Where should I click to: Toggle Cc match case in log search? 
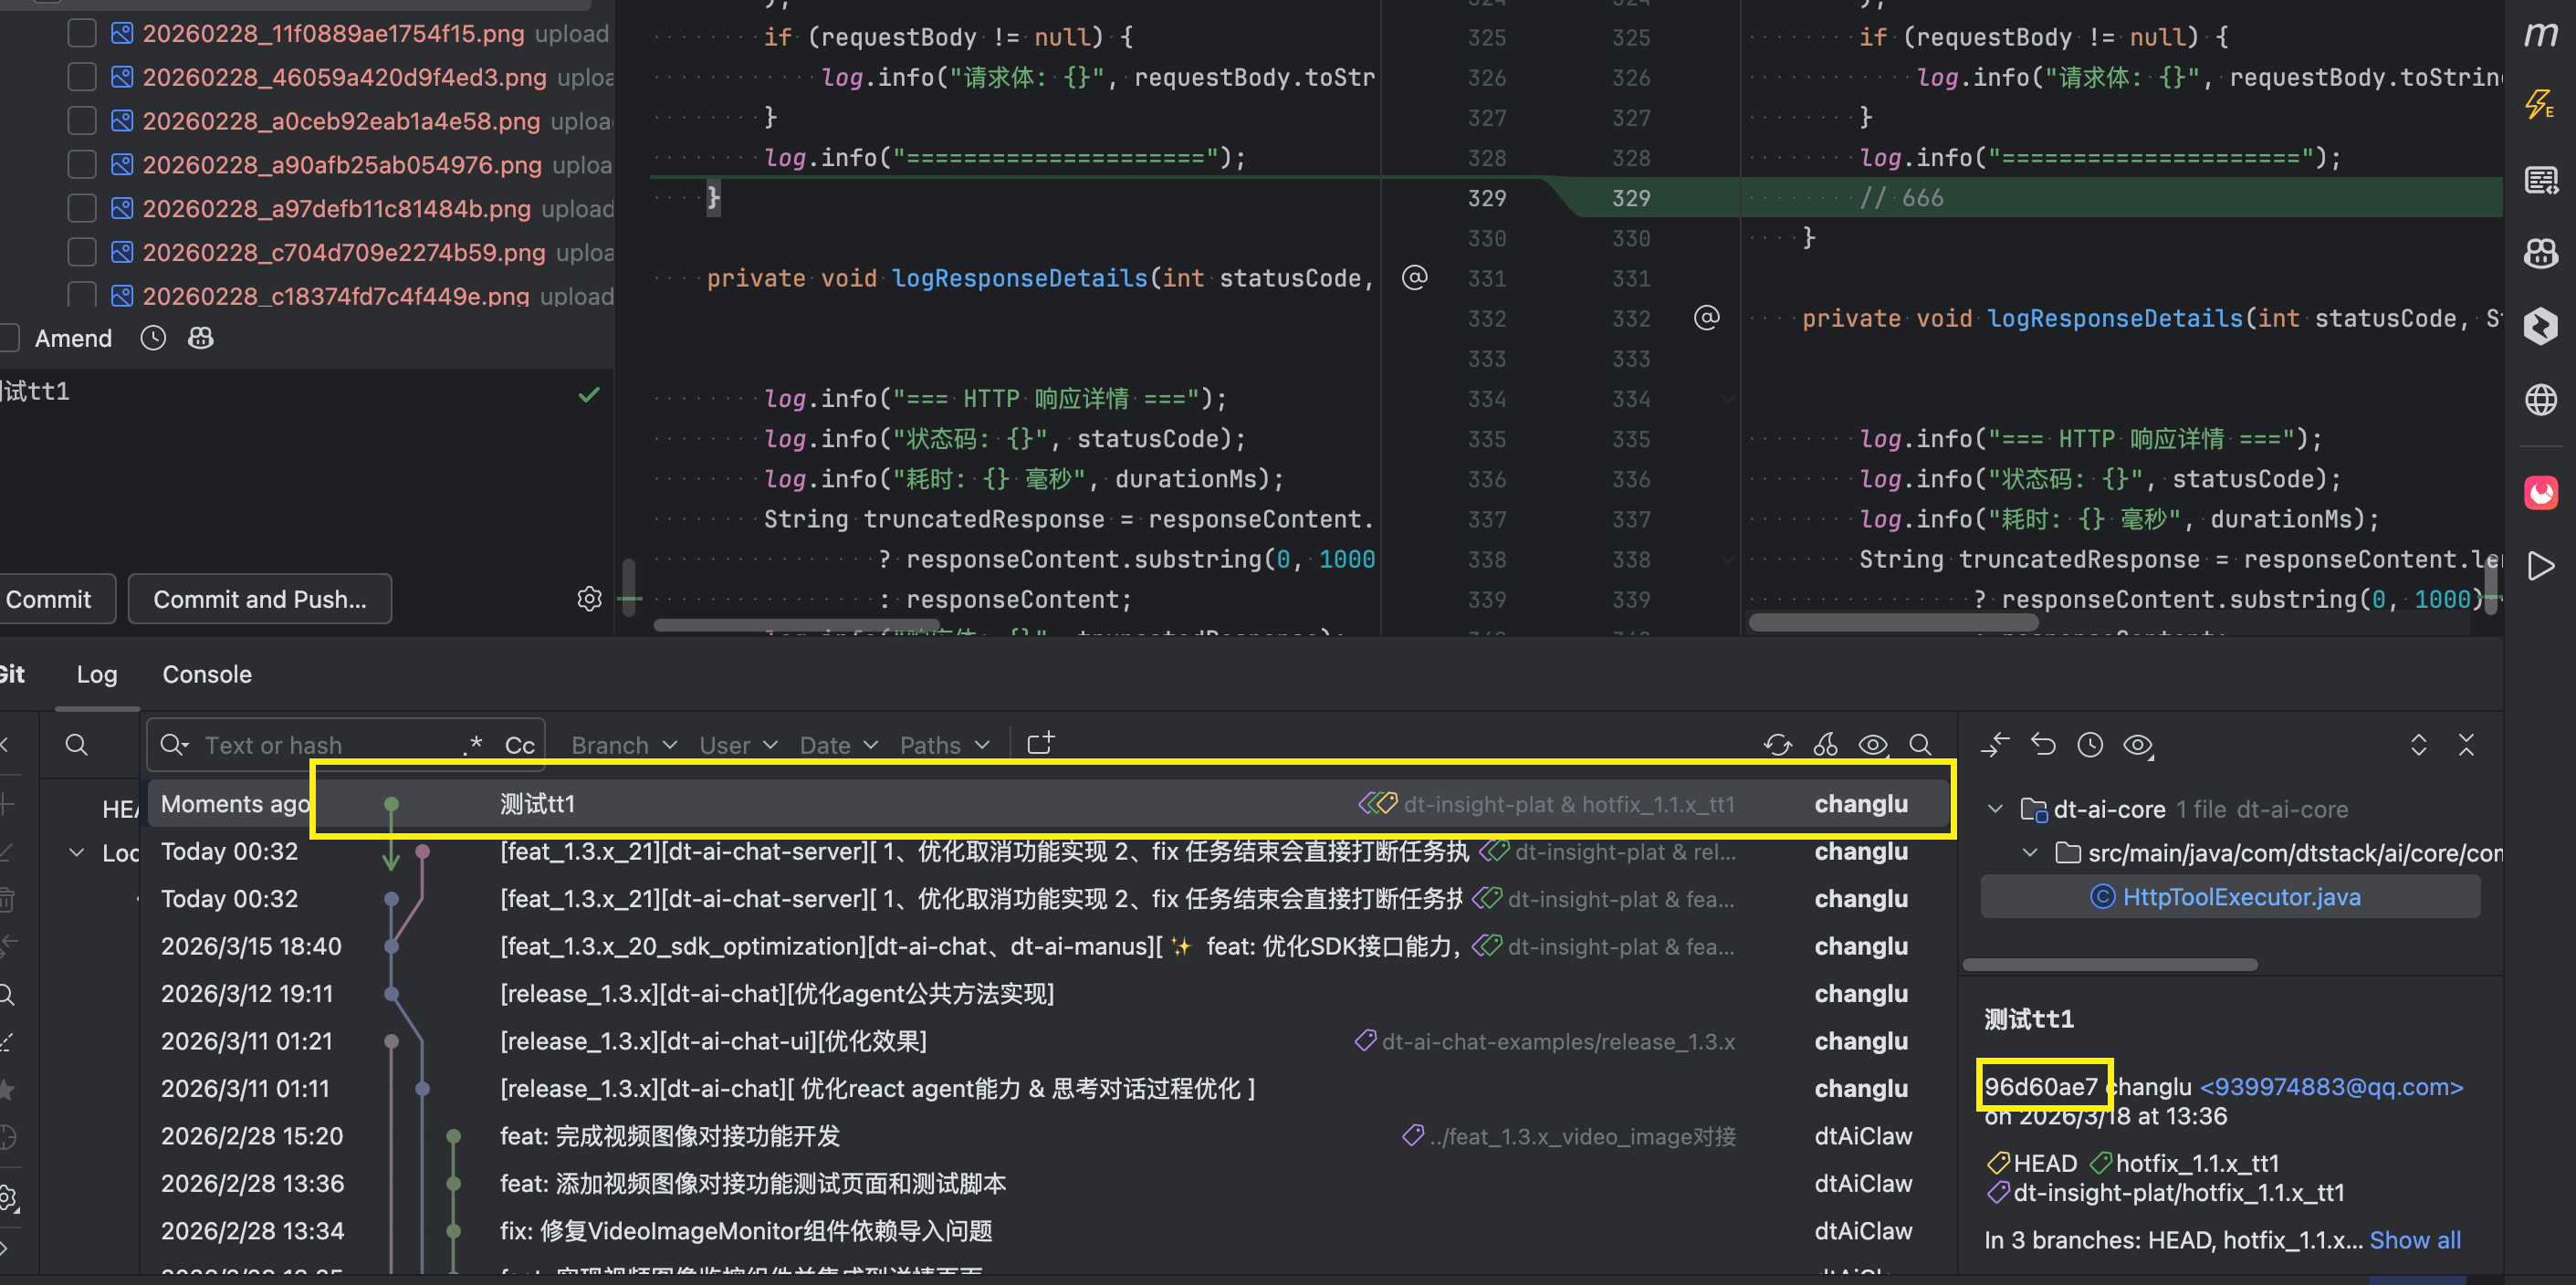519,745
